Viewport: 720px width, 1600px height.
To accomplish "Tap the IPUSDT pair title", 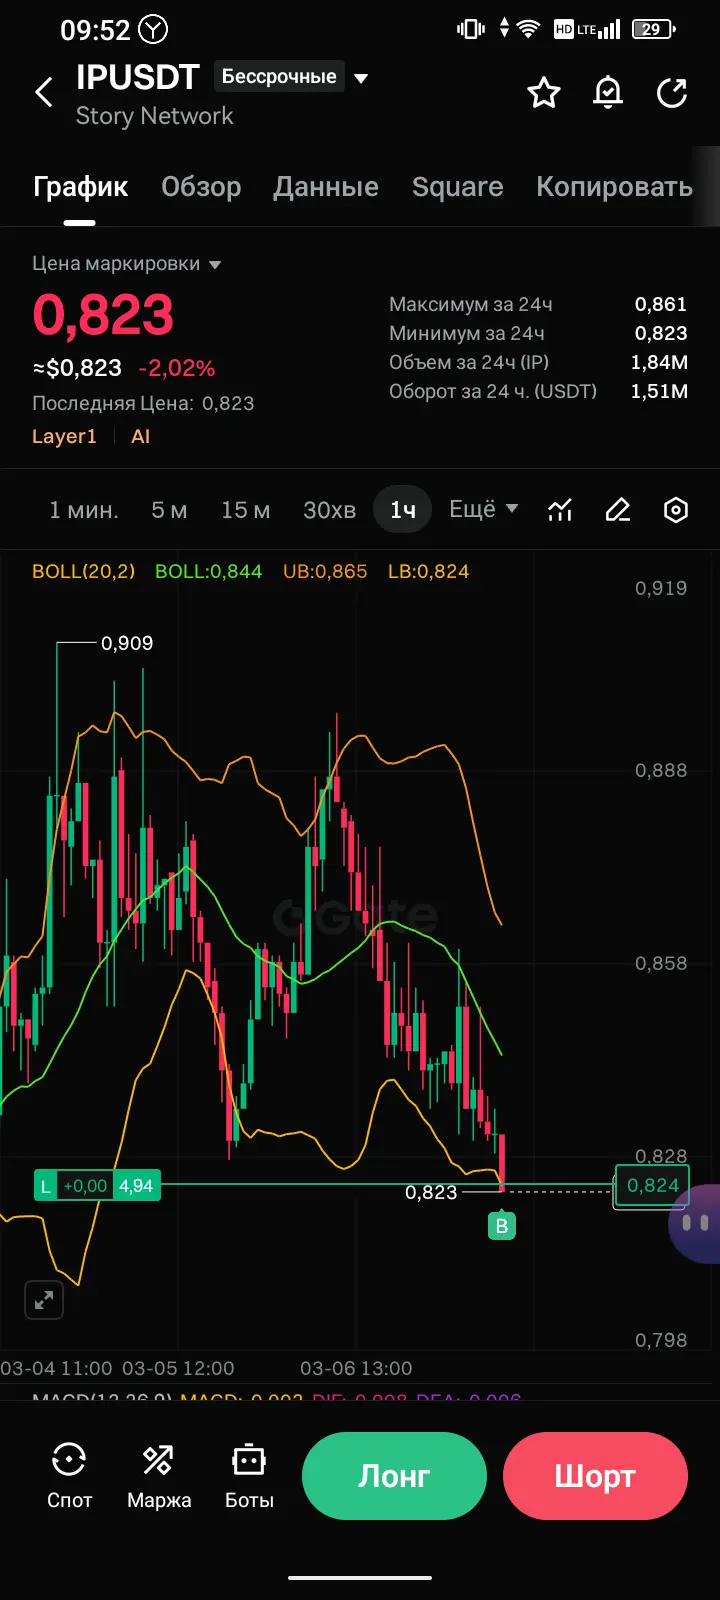I will 138,77.
